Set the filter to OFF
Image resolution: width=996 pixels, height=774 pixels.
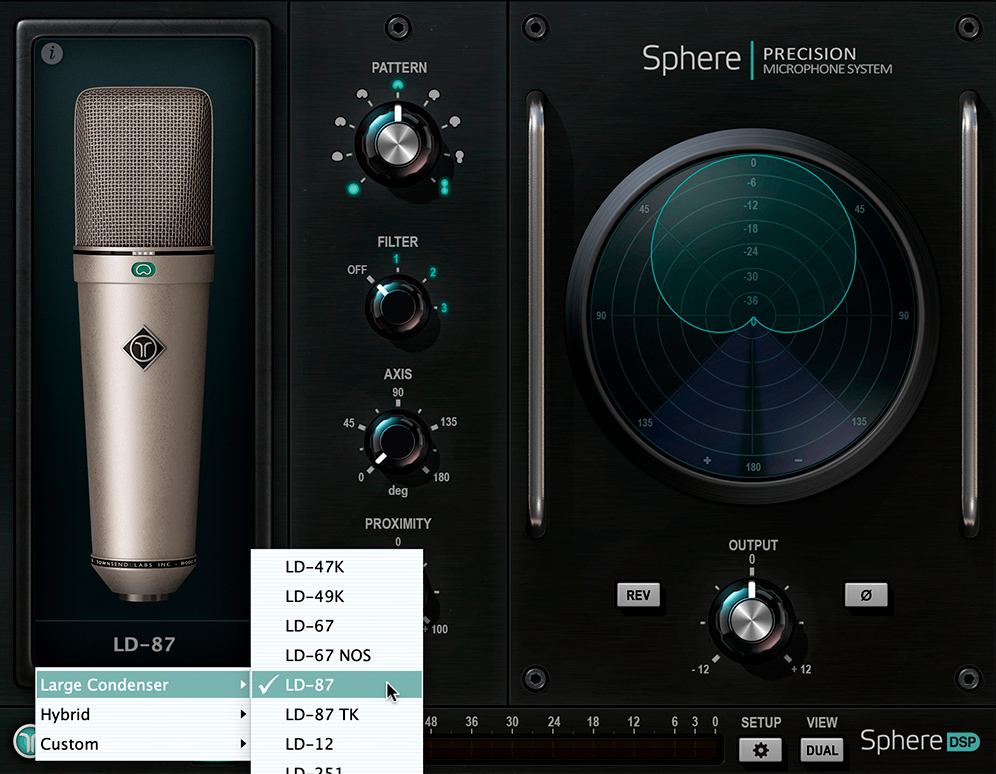coord(357,270)
